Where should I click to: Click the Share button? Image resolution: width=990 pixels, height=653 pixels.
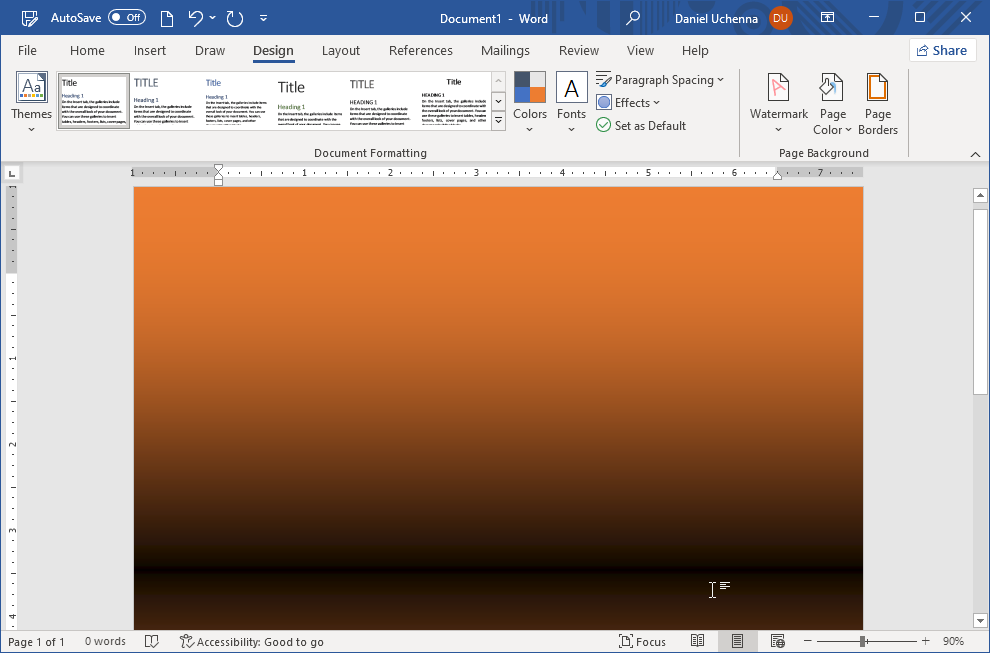pos(941,50)
